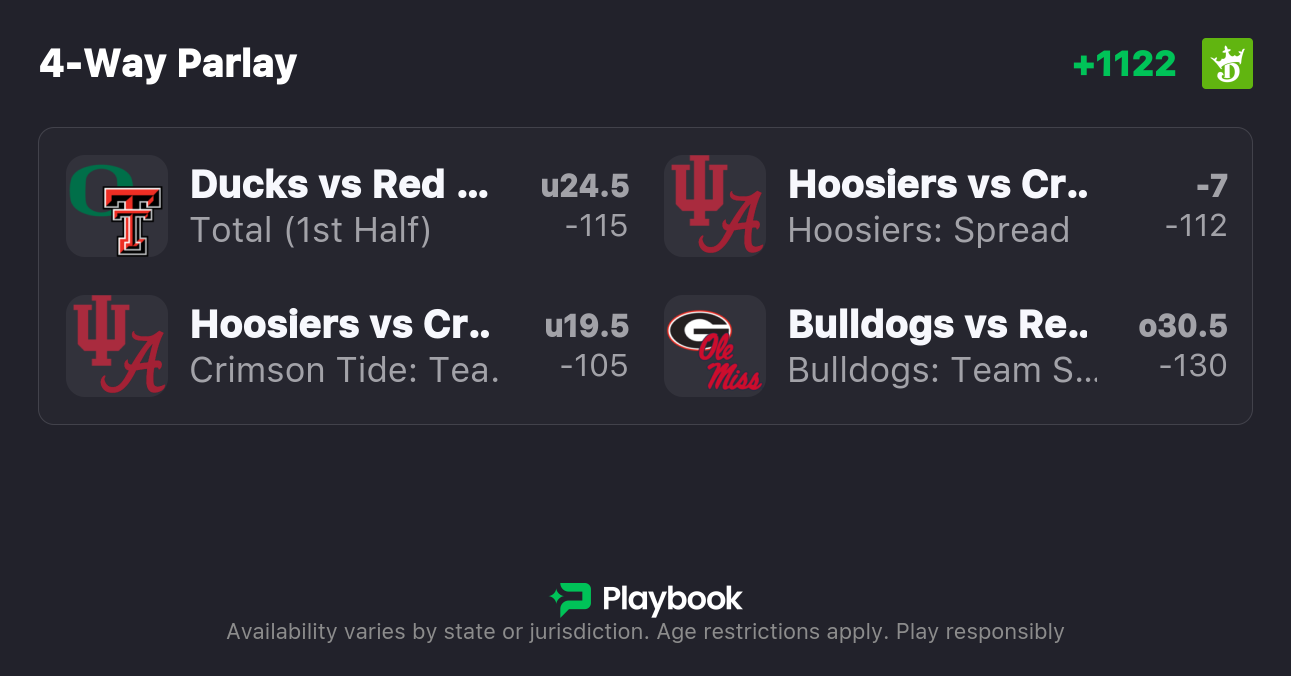Click the Hoosiers: Spread bet label
The image size is (1291, 676).
point(928,231)
